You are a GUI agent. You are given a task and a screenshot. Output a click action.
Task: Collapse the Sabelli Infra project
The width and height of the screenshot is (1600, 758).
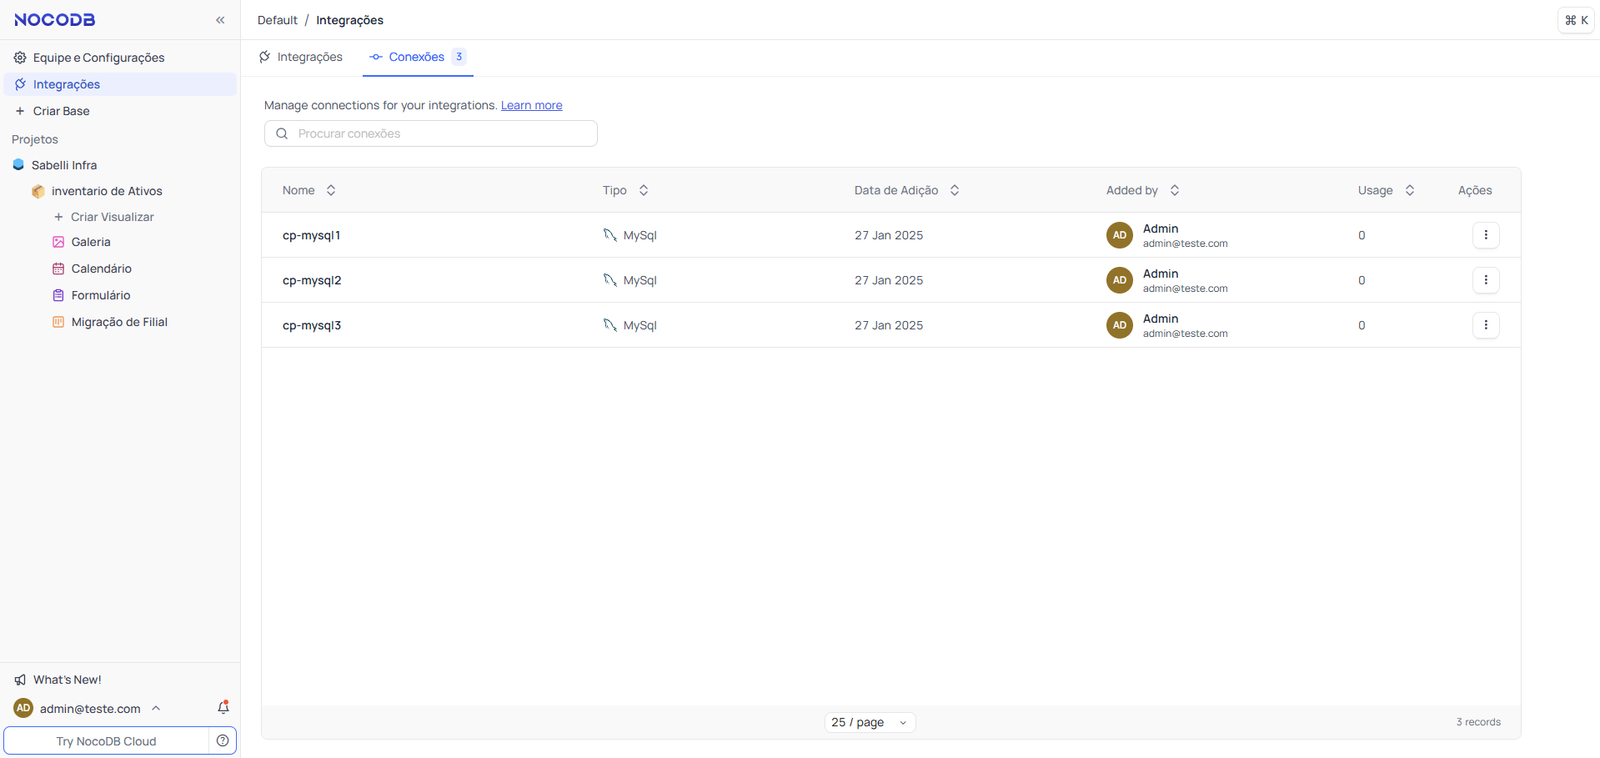64,165
